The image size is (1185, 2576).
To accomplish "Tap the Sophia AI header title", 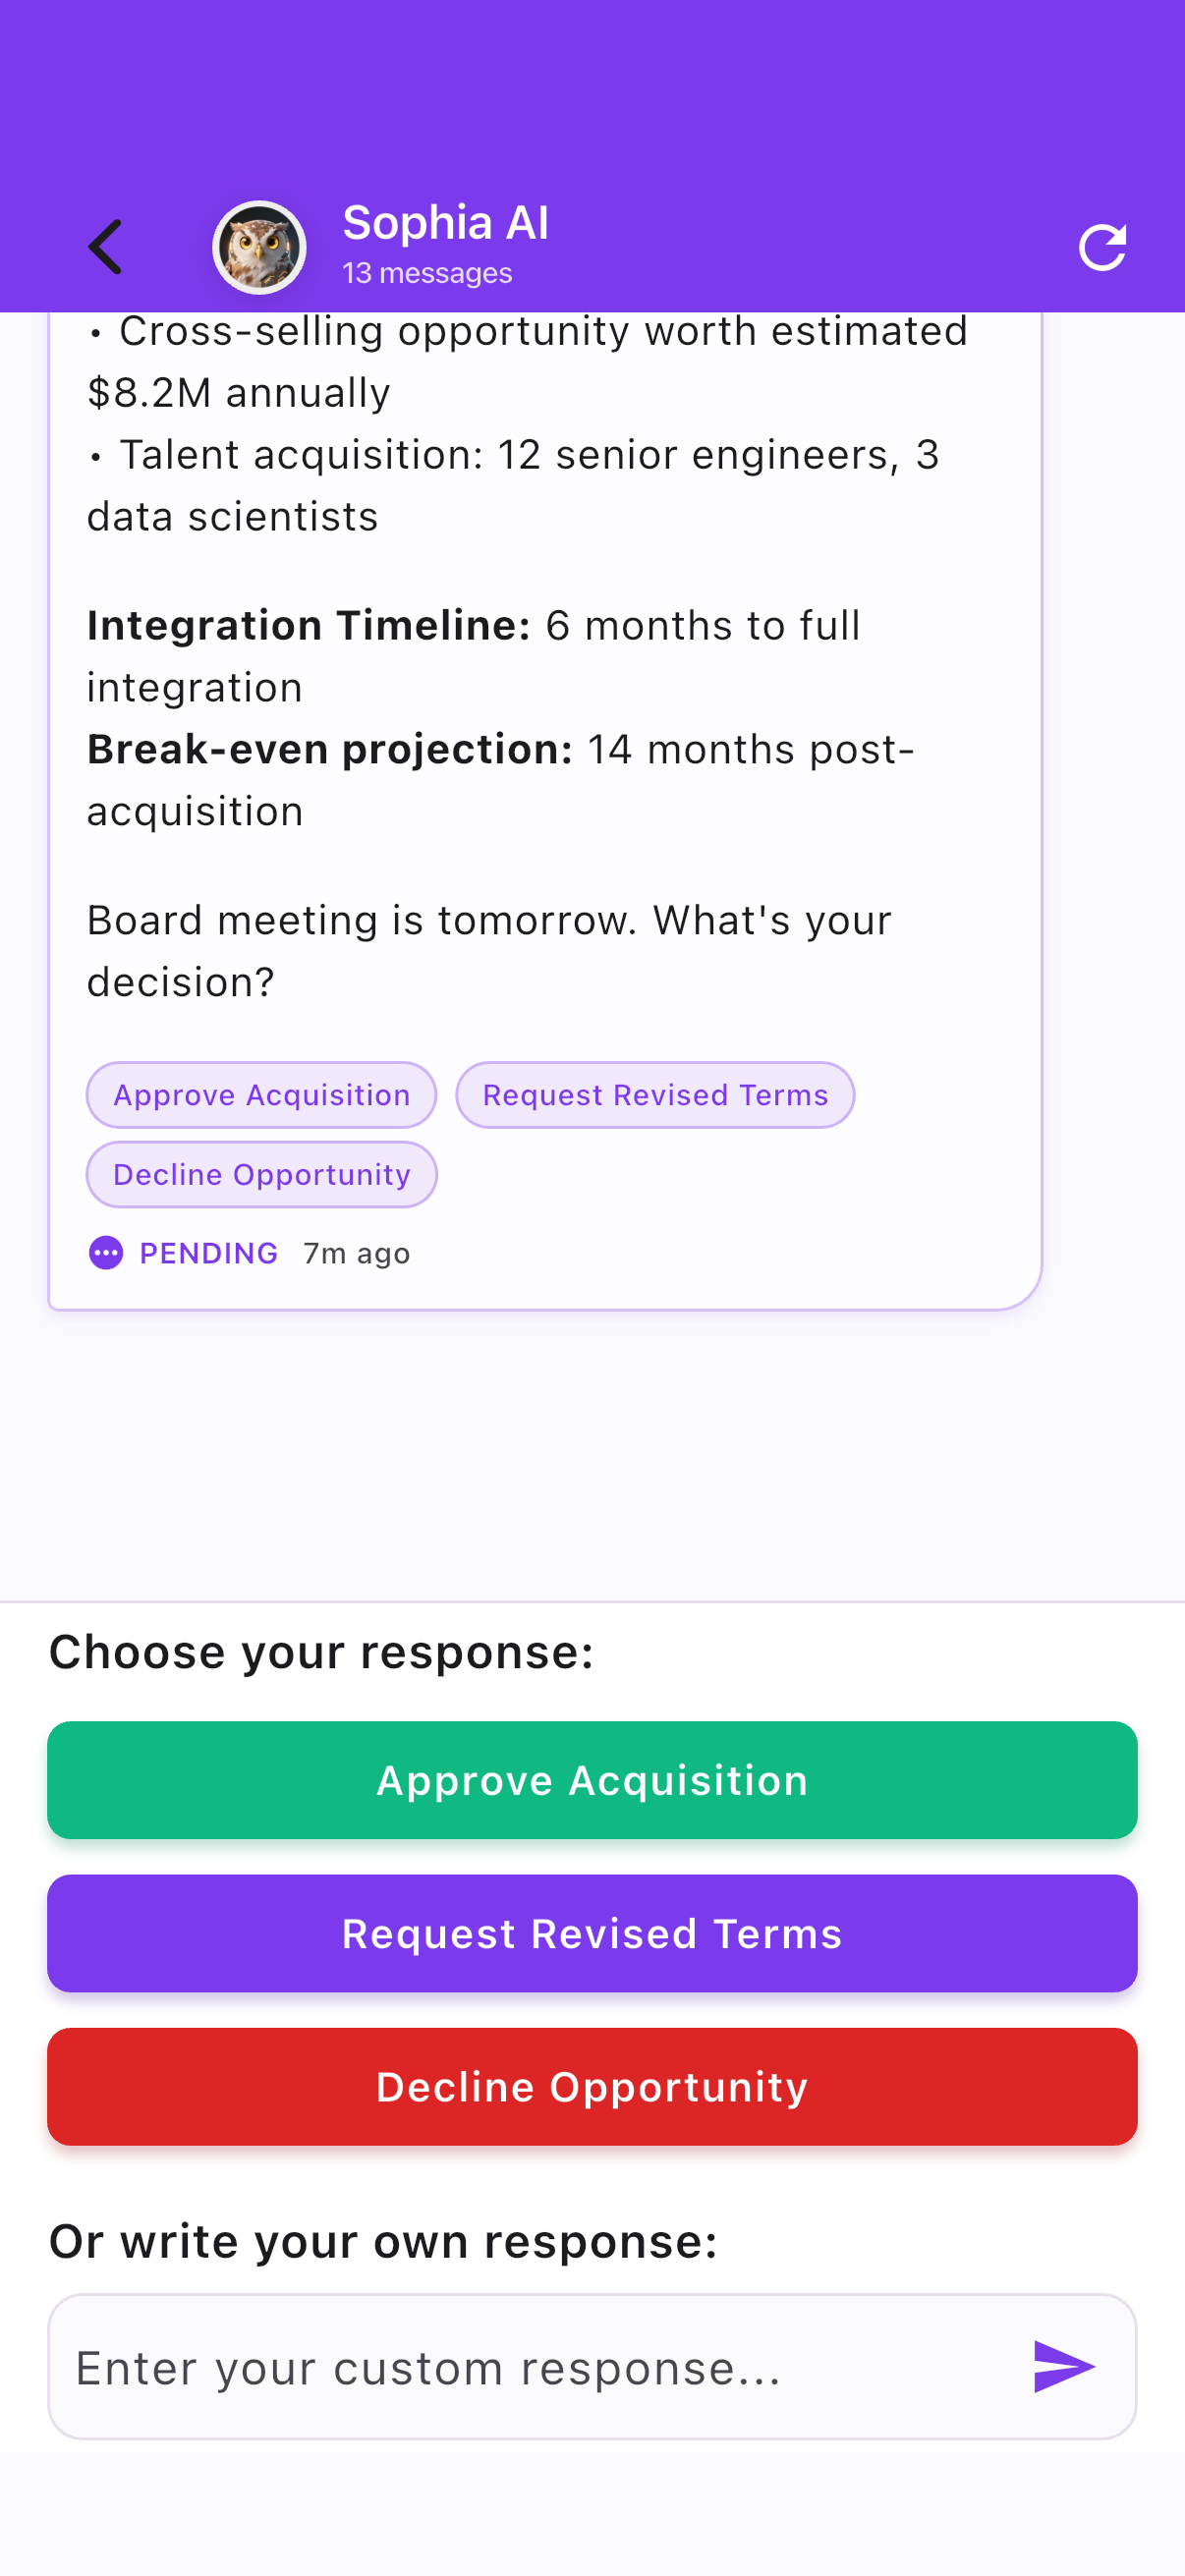I will [x=446, y=222].
